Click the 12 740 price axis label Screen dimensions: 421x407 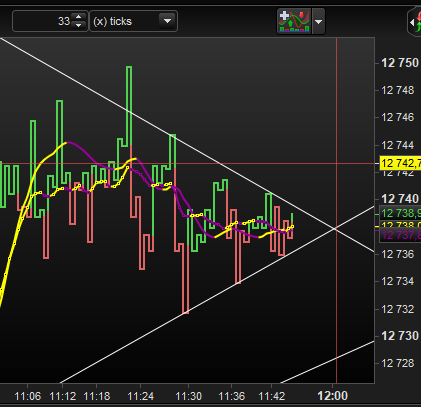[x=400, y=199]
